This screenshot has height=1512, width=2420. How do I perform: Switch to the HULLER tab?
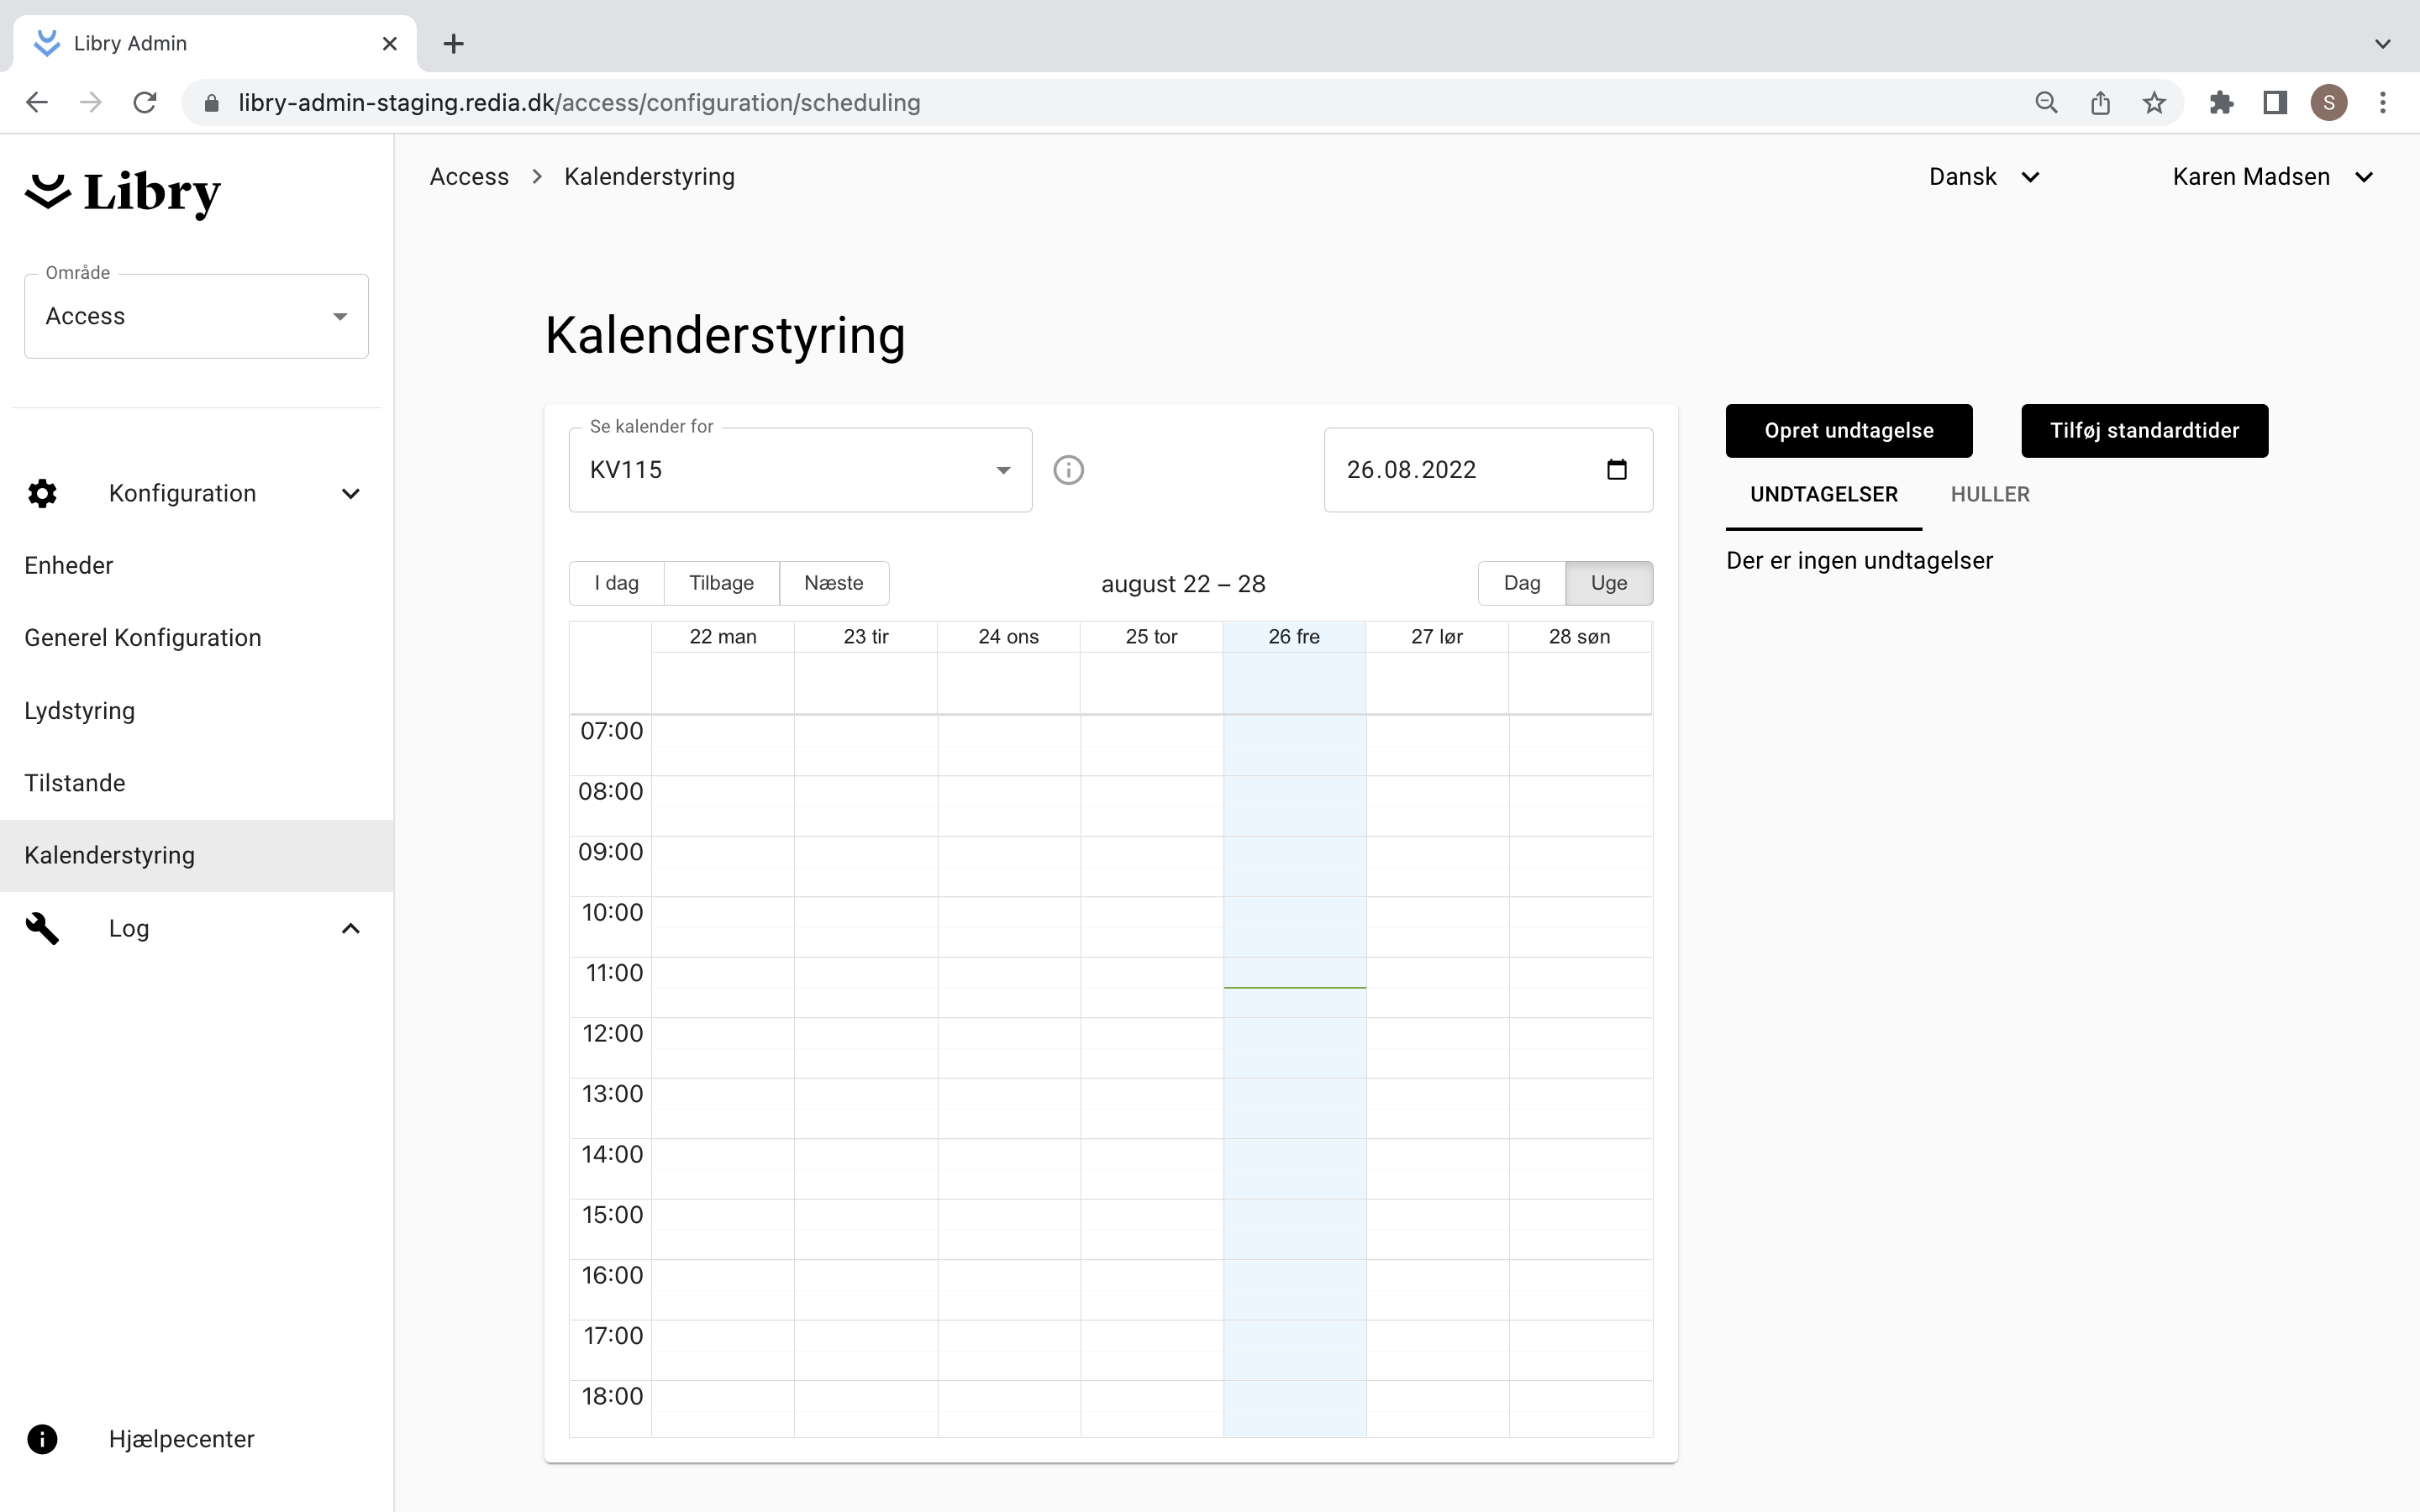click(1989, 494)
